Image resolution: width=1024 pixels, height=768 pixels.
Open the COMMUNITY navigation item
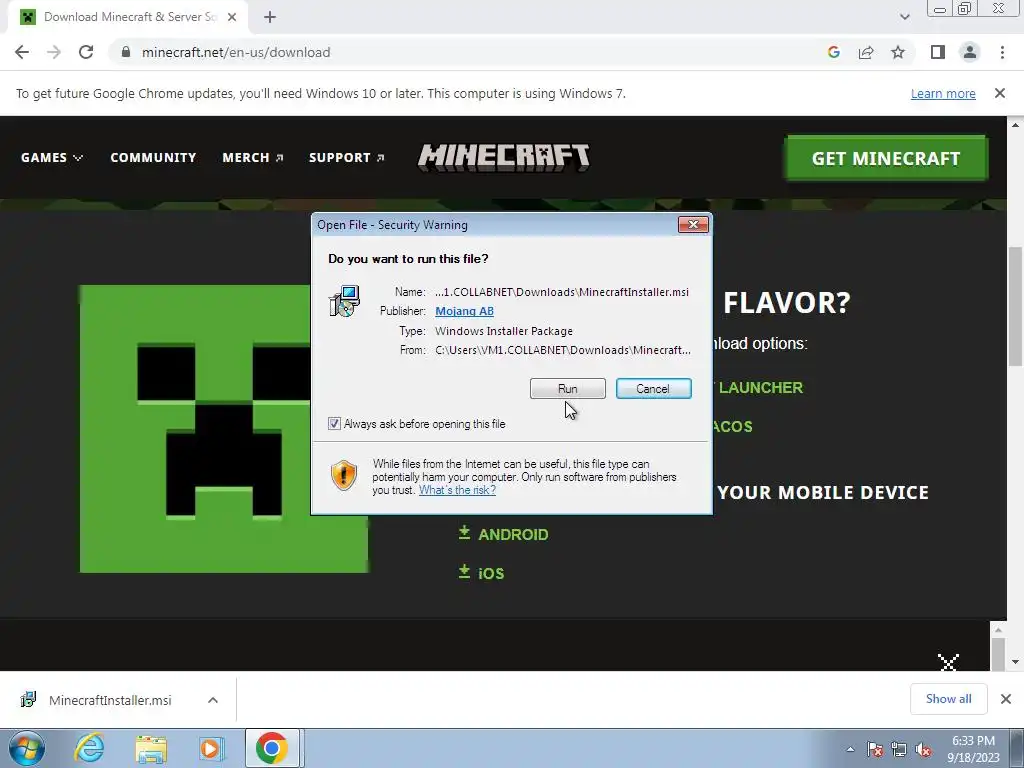click(x=153, y=157)
